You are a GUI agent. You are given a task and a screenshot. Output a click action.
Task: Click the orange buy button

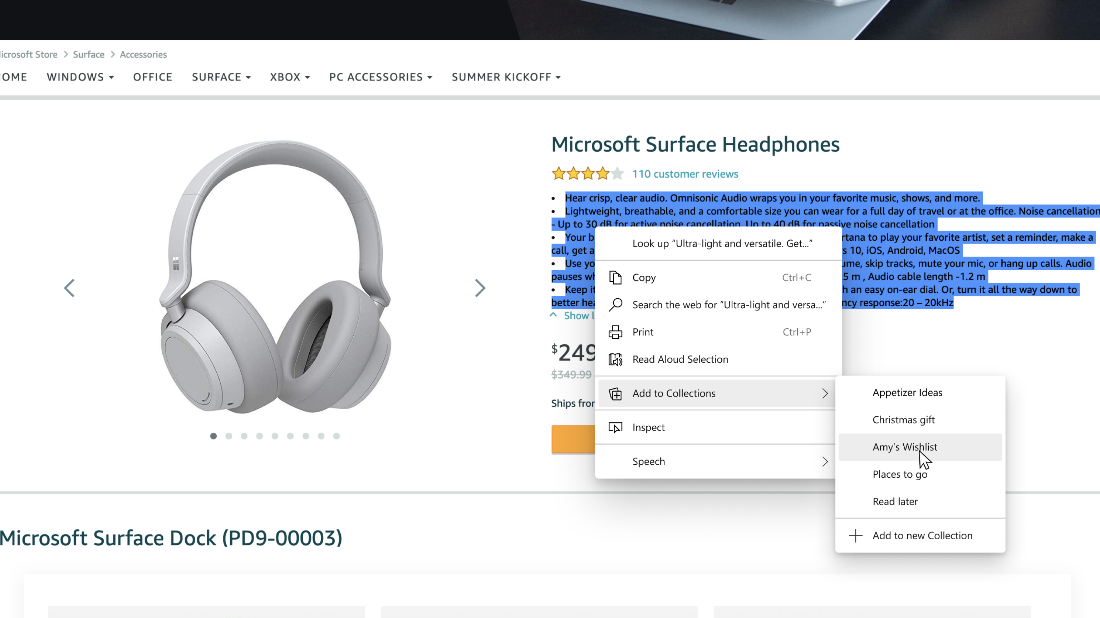click(572, 440)
